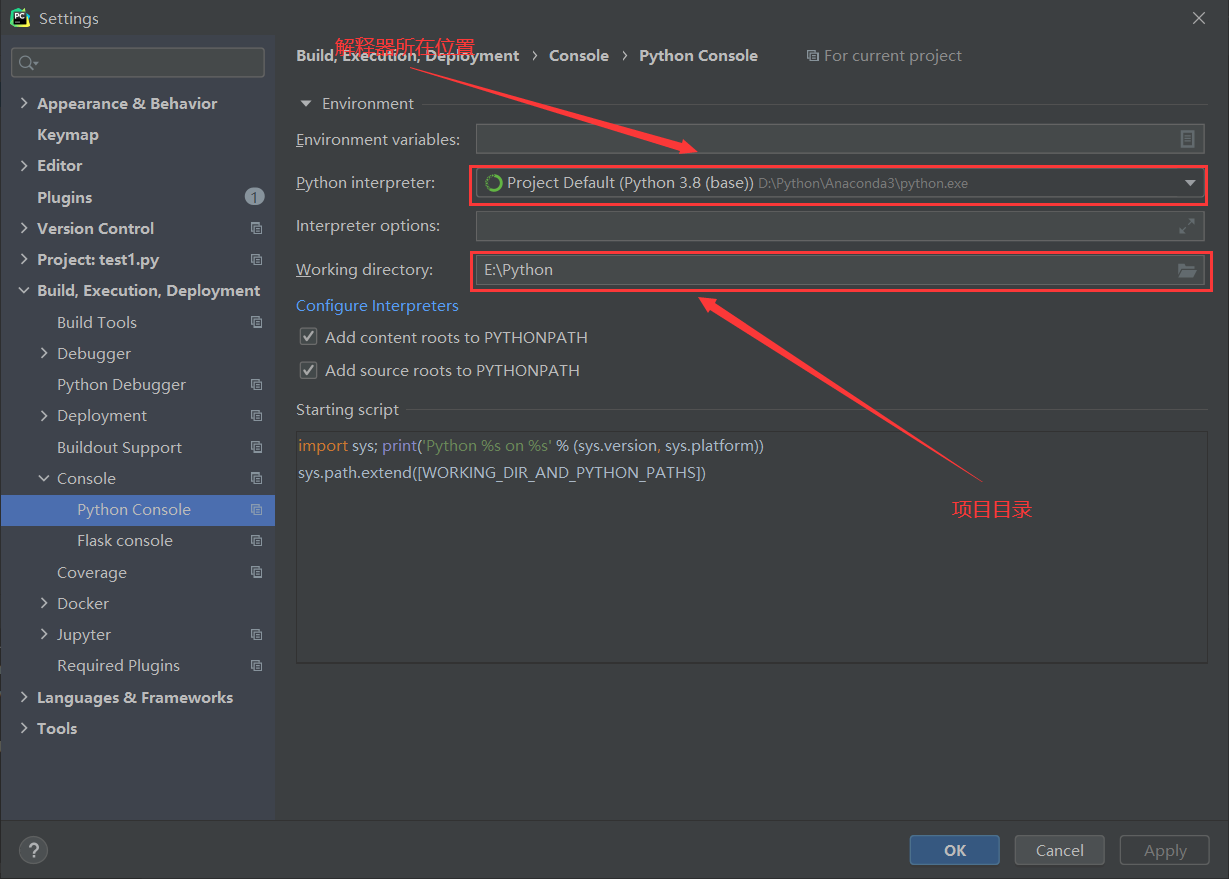Collapse the Environment section

pyautogui.click(x=305, y=103)
